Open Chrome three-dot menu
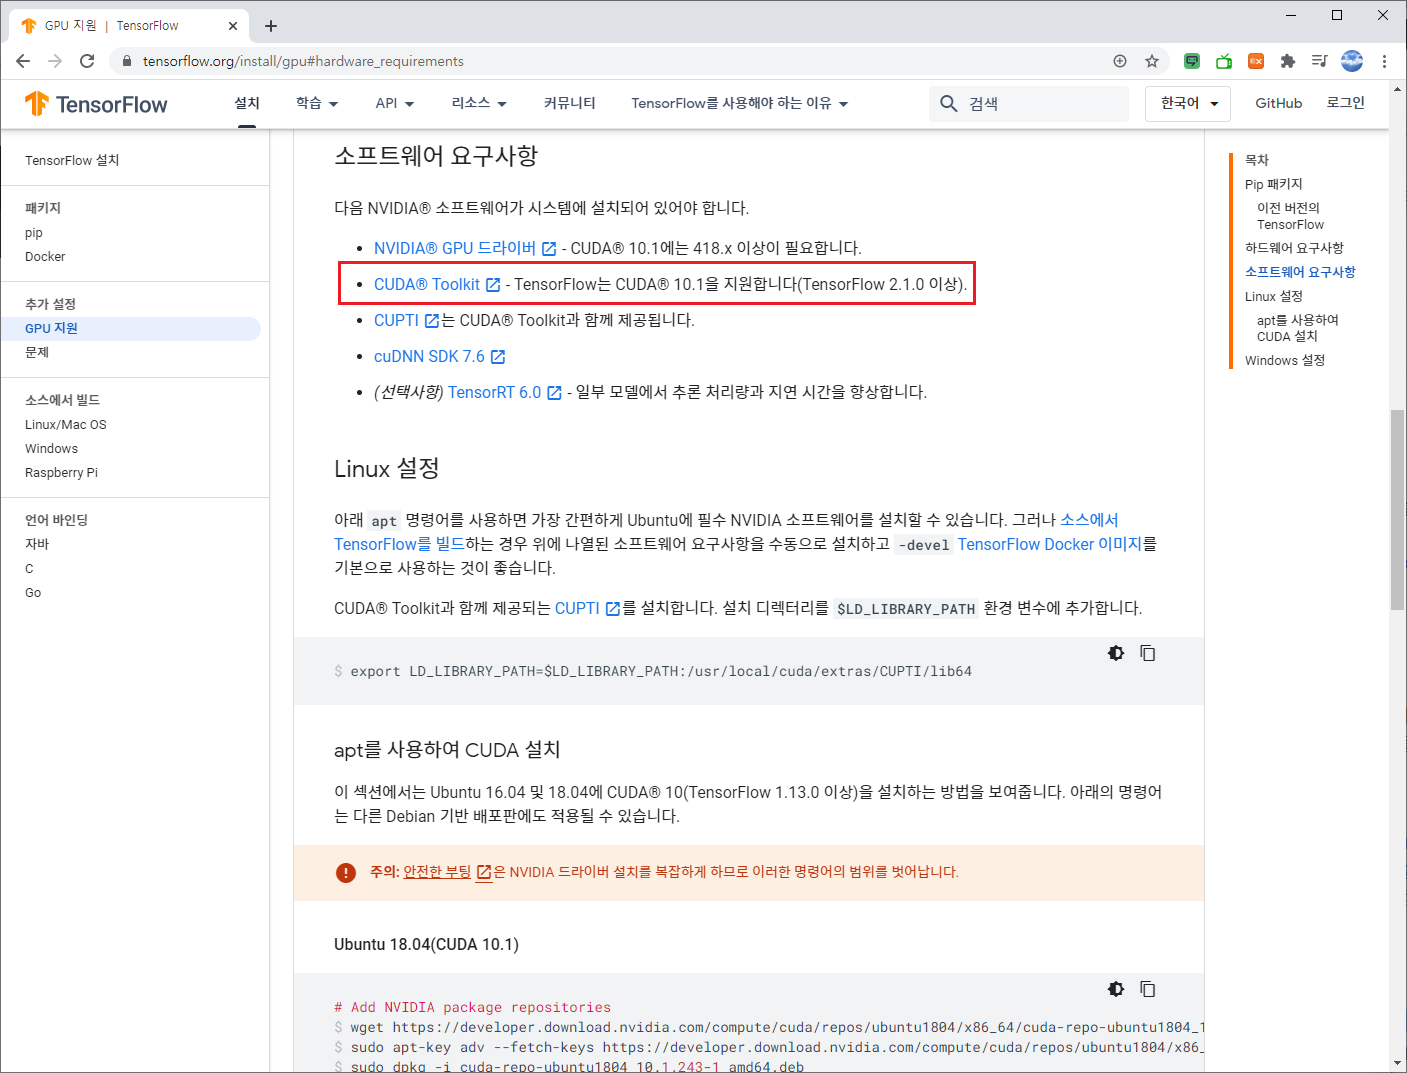 [x=1384, y=61]
